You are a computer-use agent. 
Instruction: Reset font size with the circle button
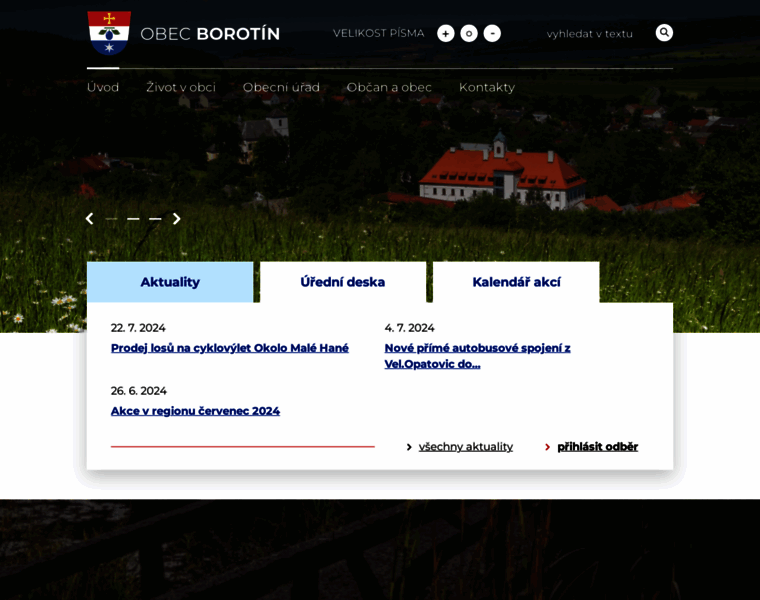[x=469, y=33]
